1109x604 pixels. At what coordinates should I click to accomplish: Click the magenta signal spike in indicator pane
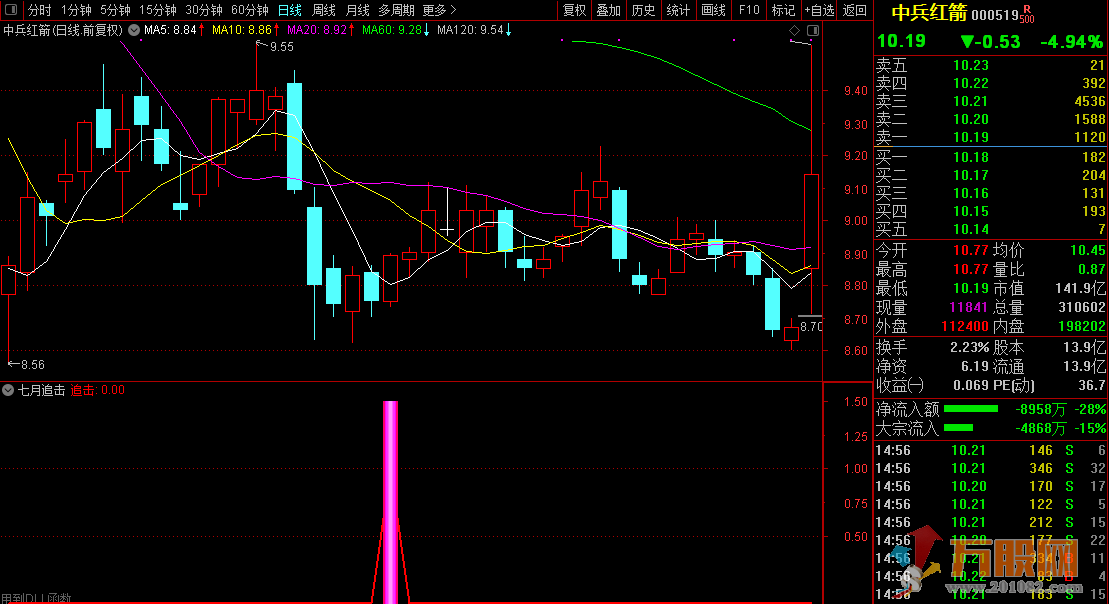click(x=390, y=501)
